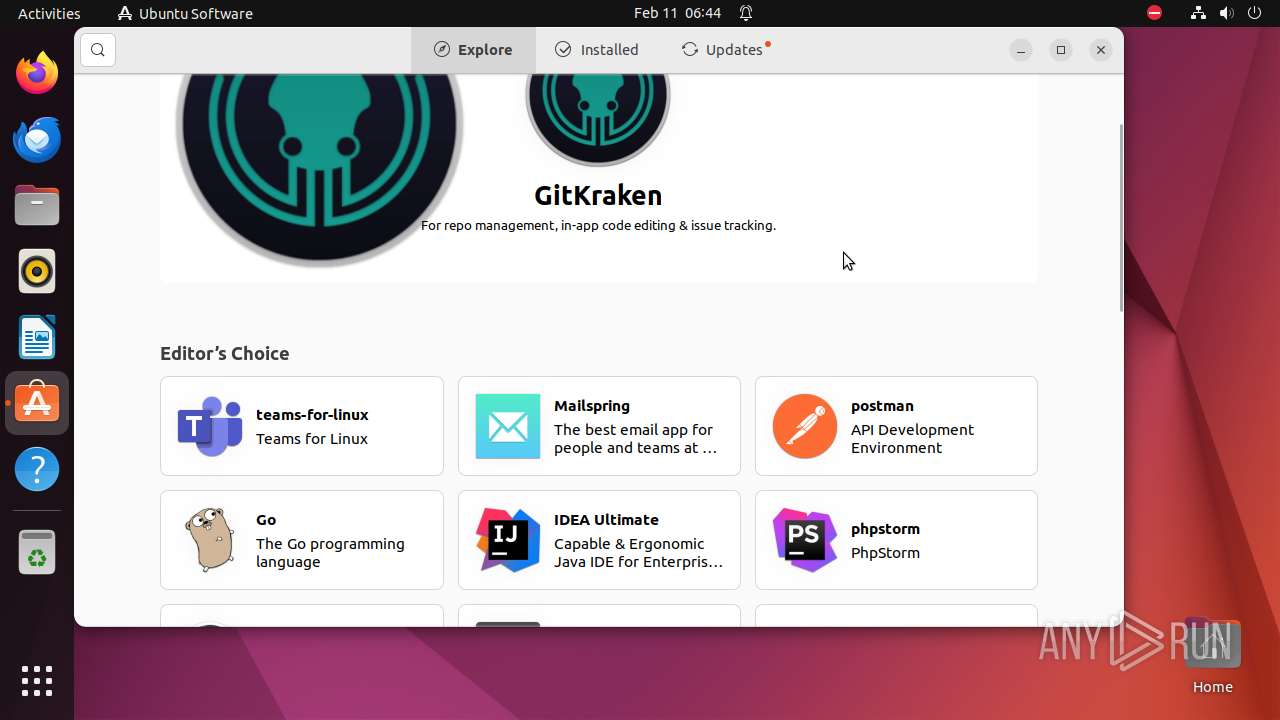Open the teams-for-linux app card
Screen dimensions: 1280x720
302,426
